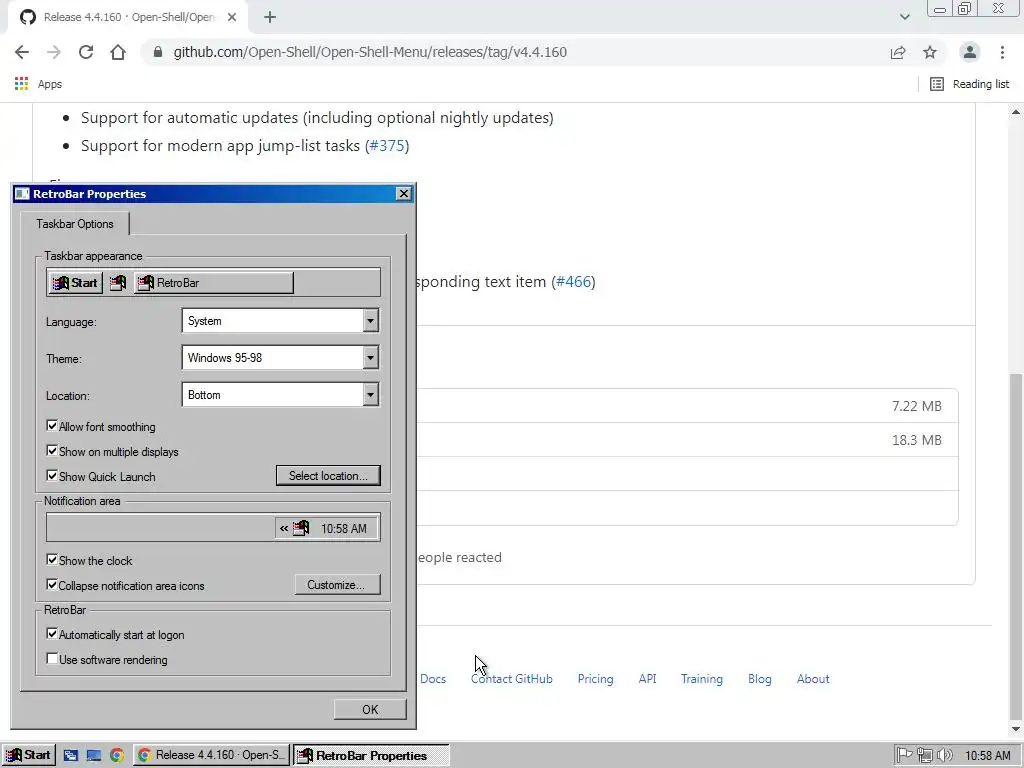Click the 7.22 MB asset size
Screen dimensions: 1024x768
917,406
